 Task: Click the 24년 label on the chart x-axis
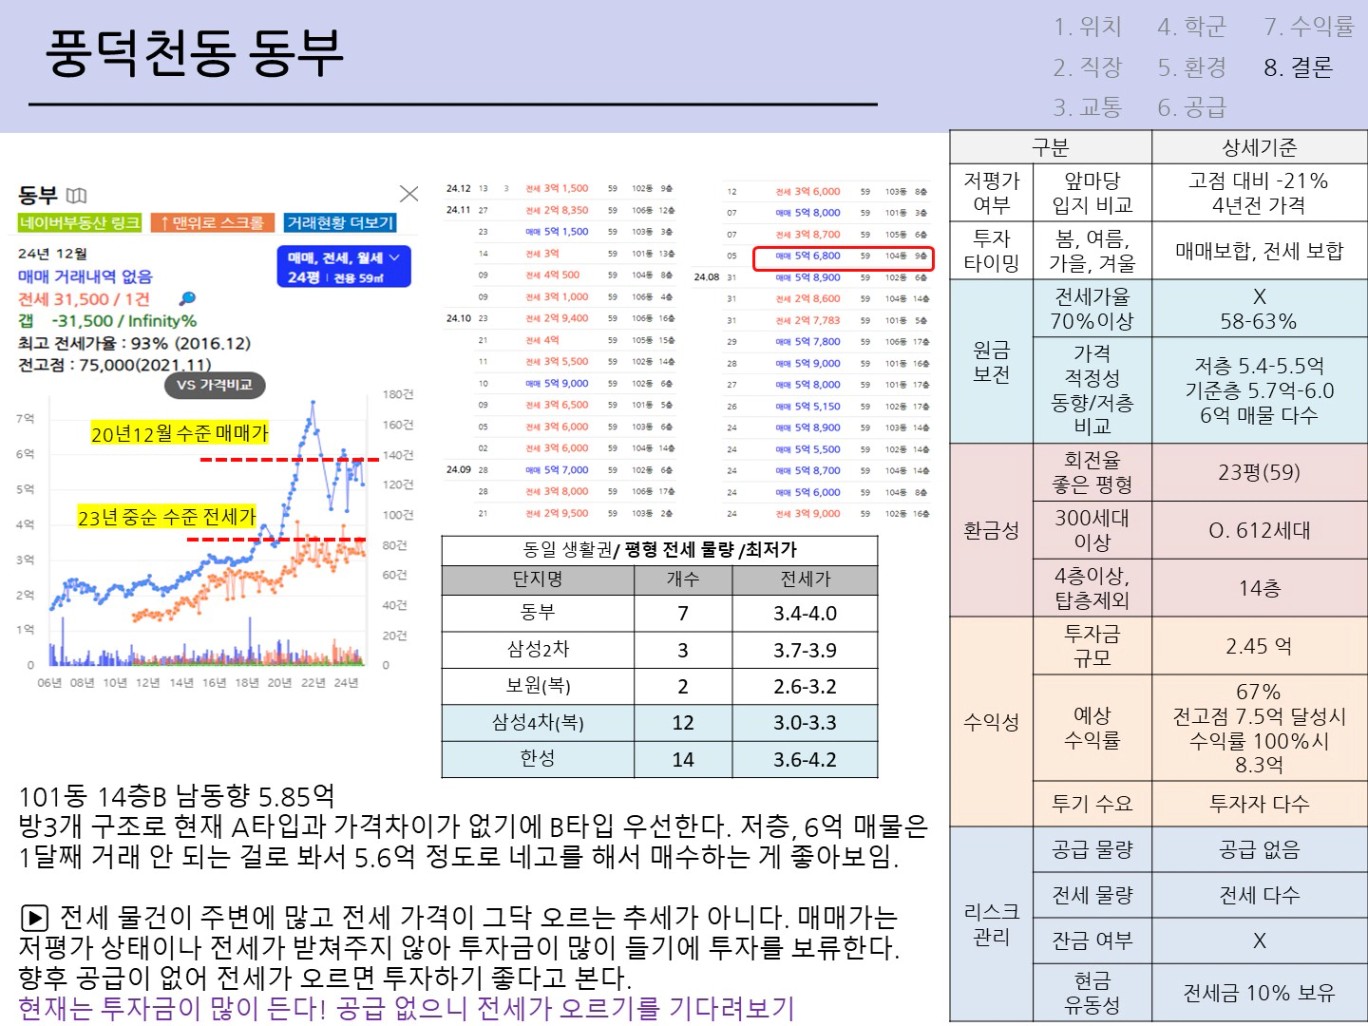coord(346,682)
